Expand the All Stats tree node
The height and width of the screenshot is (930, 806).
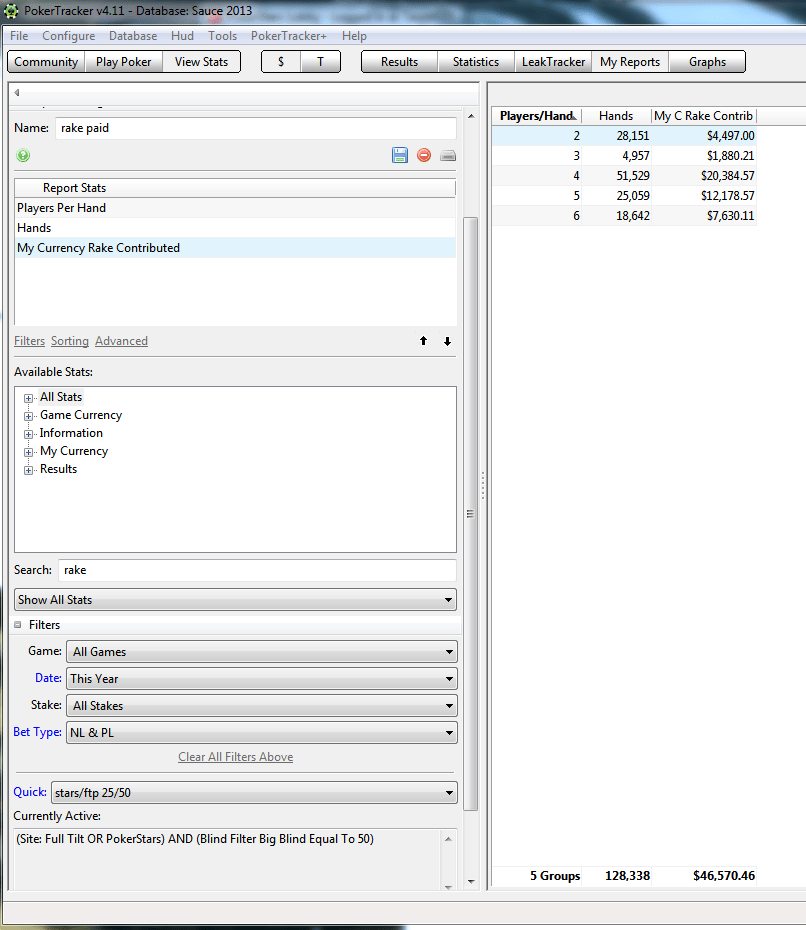28,398
